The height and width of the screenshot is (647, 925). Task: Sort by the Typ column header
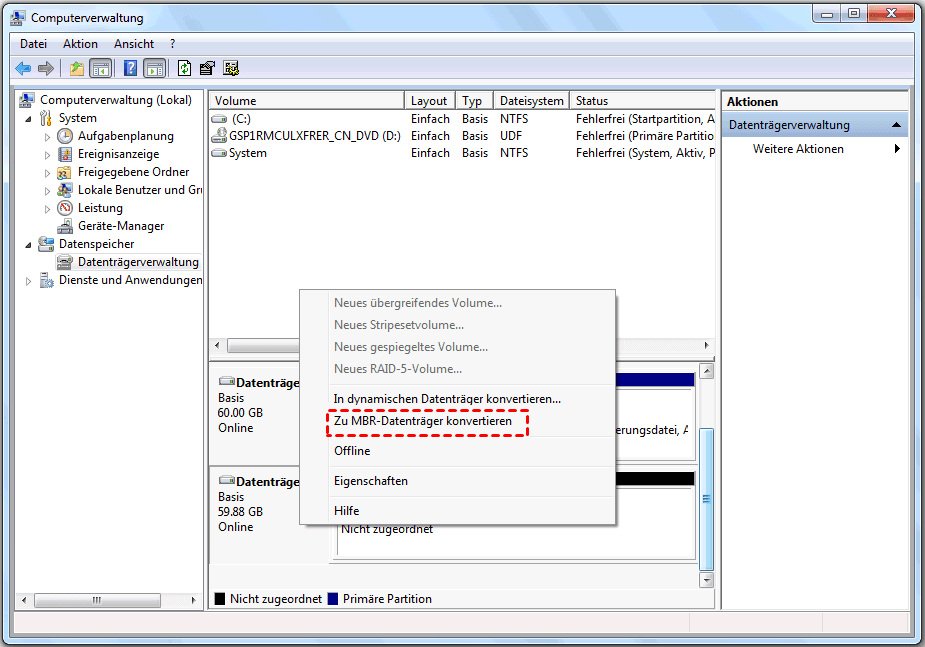(x=474, y=101)
